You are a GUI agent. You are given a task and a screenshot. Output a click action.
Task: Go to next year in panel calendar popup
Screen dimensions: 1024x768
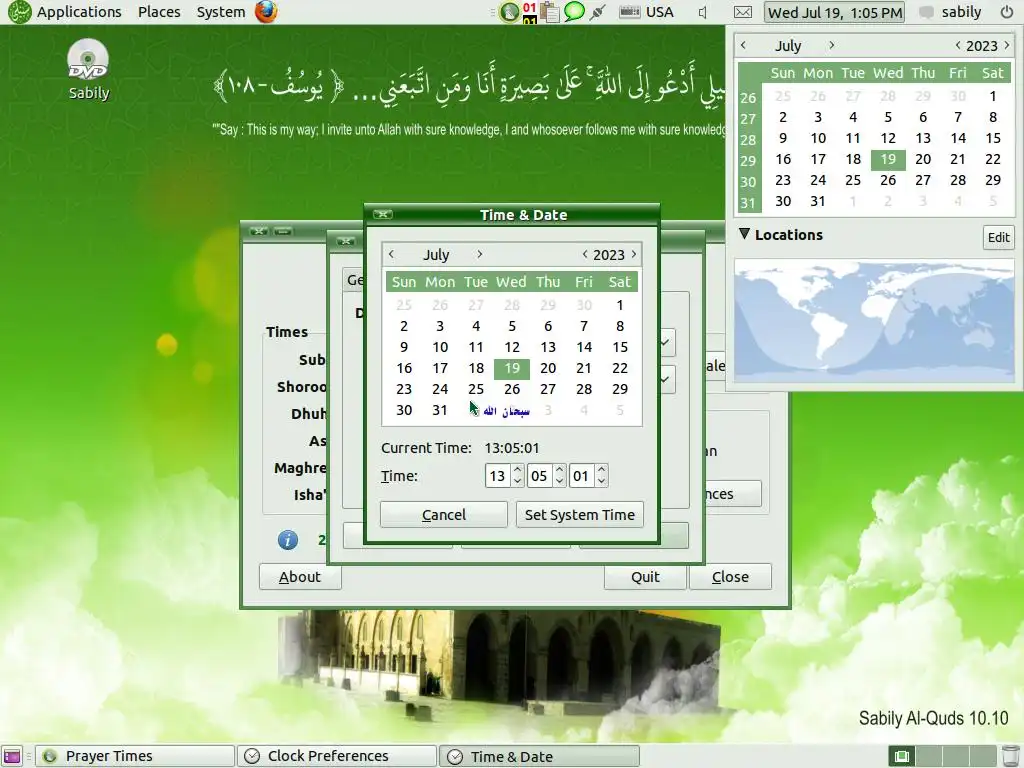point(1006,45)
